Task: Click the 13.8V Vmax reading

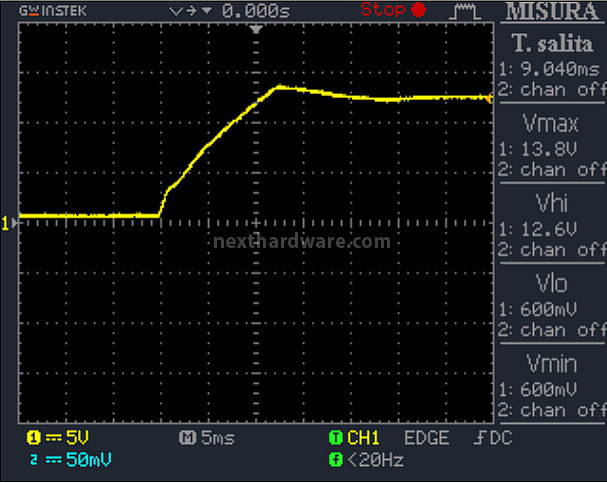Action: pyautogui.click(x=549, y=149)
